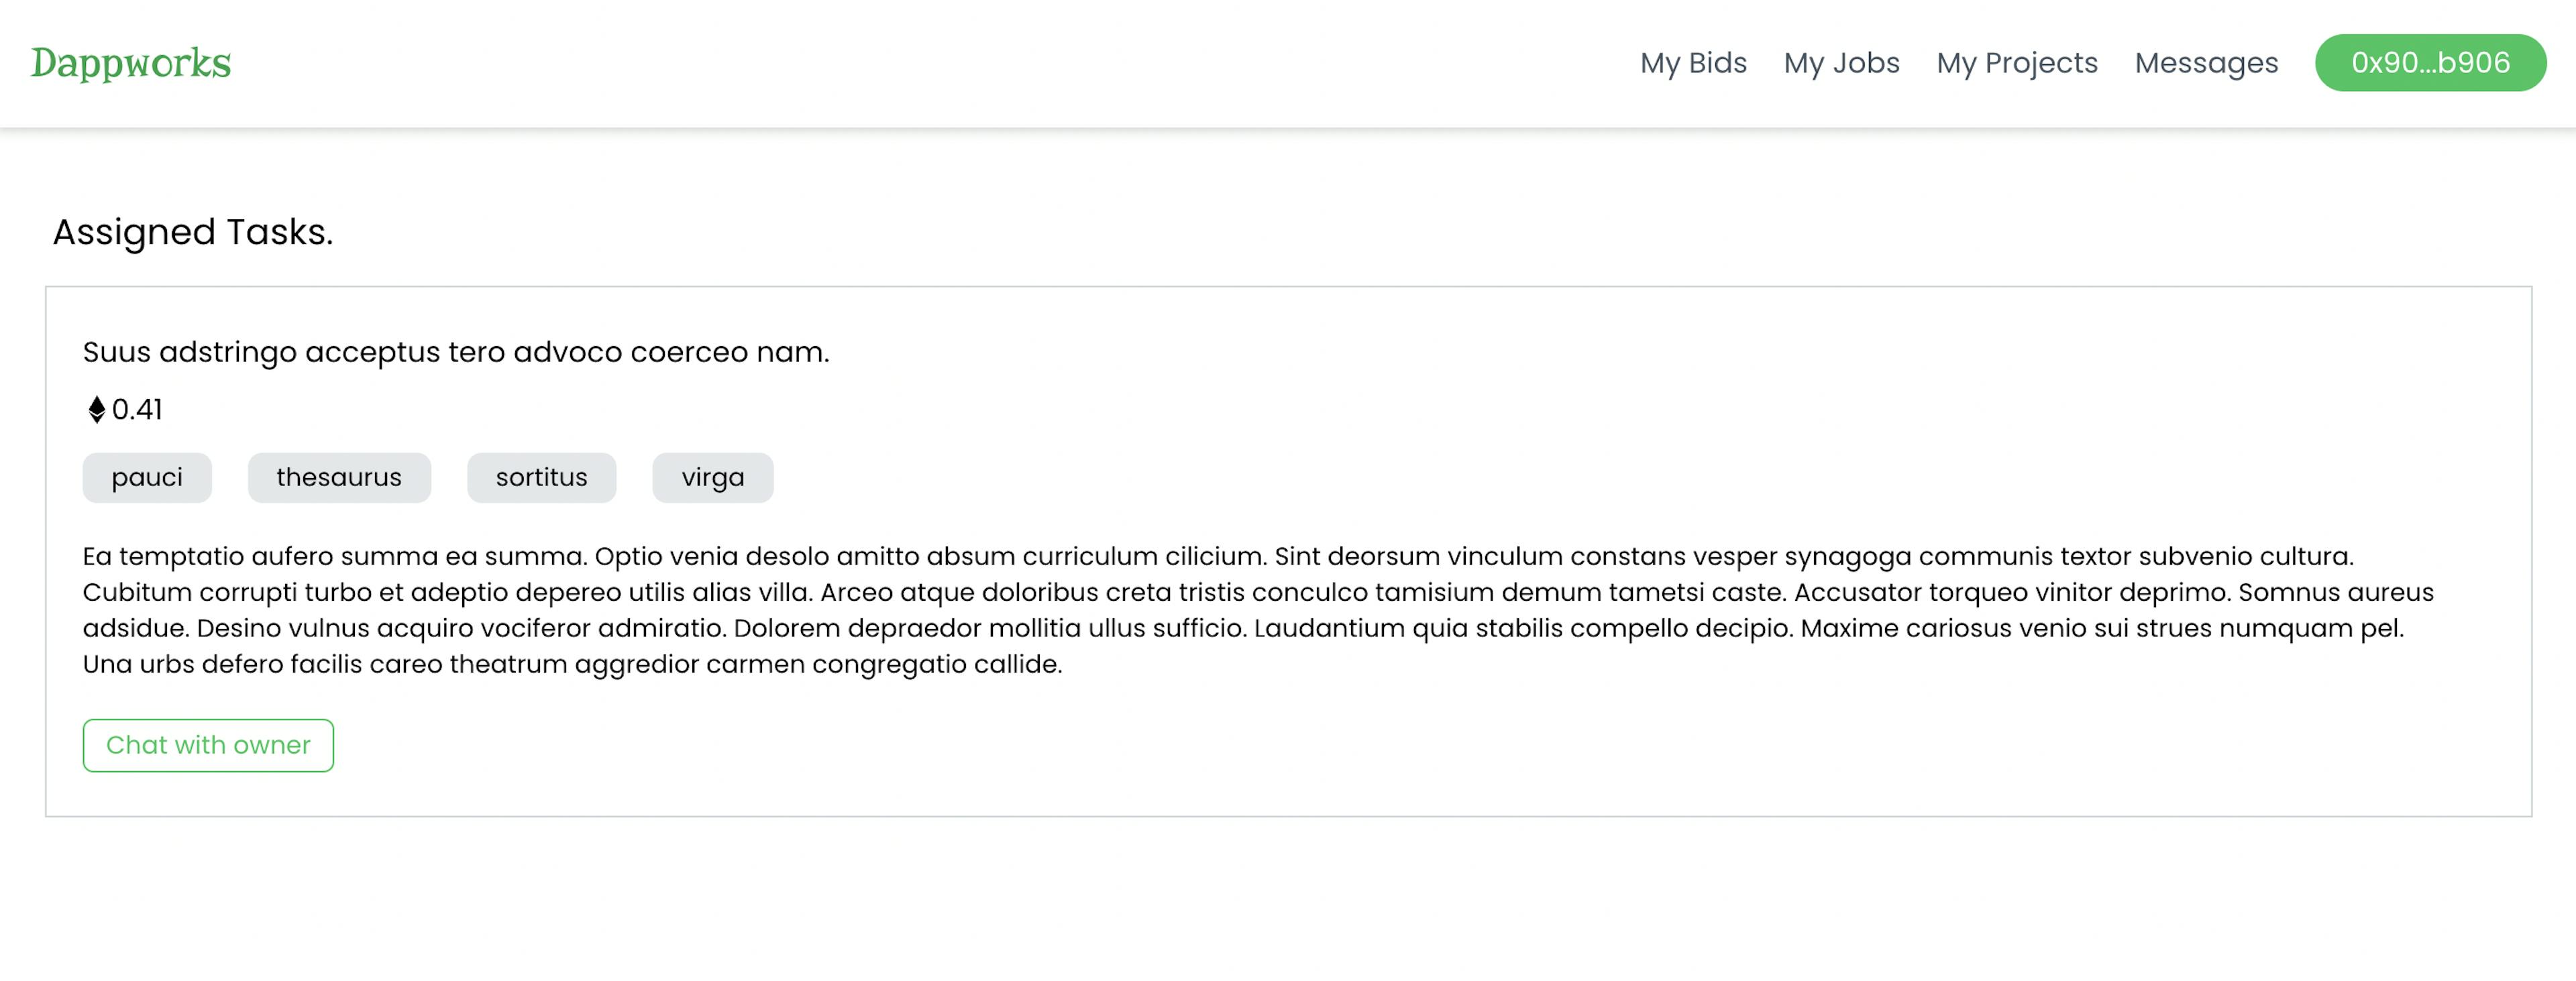2576x981 pixels.
Task: Select the Messages navigation link
Action: coord(2206,62)
